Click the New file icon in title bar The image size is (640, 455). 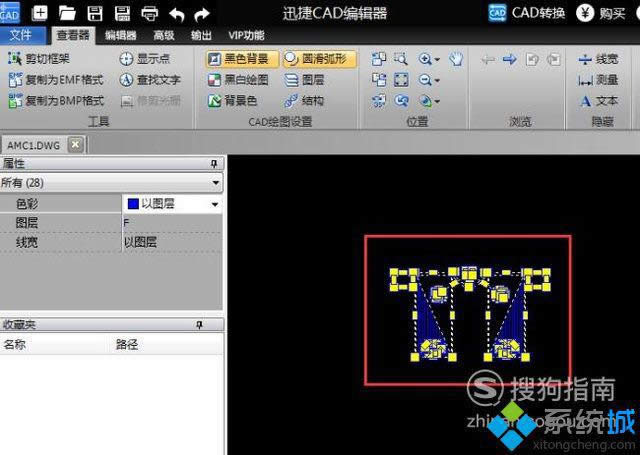pyautogui.click(x=40, y=13)
